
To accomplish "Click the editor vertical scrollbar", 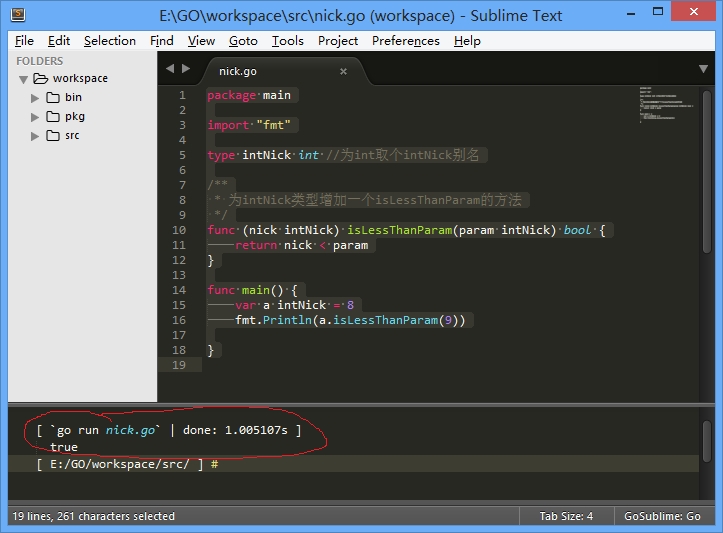I will (x=707, y=172).
